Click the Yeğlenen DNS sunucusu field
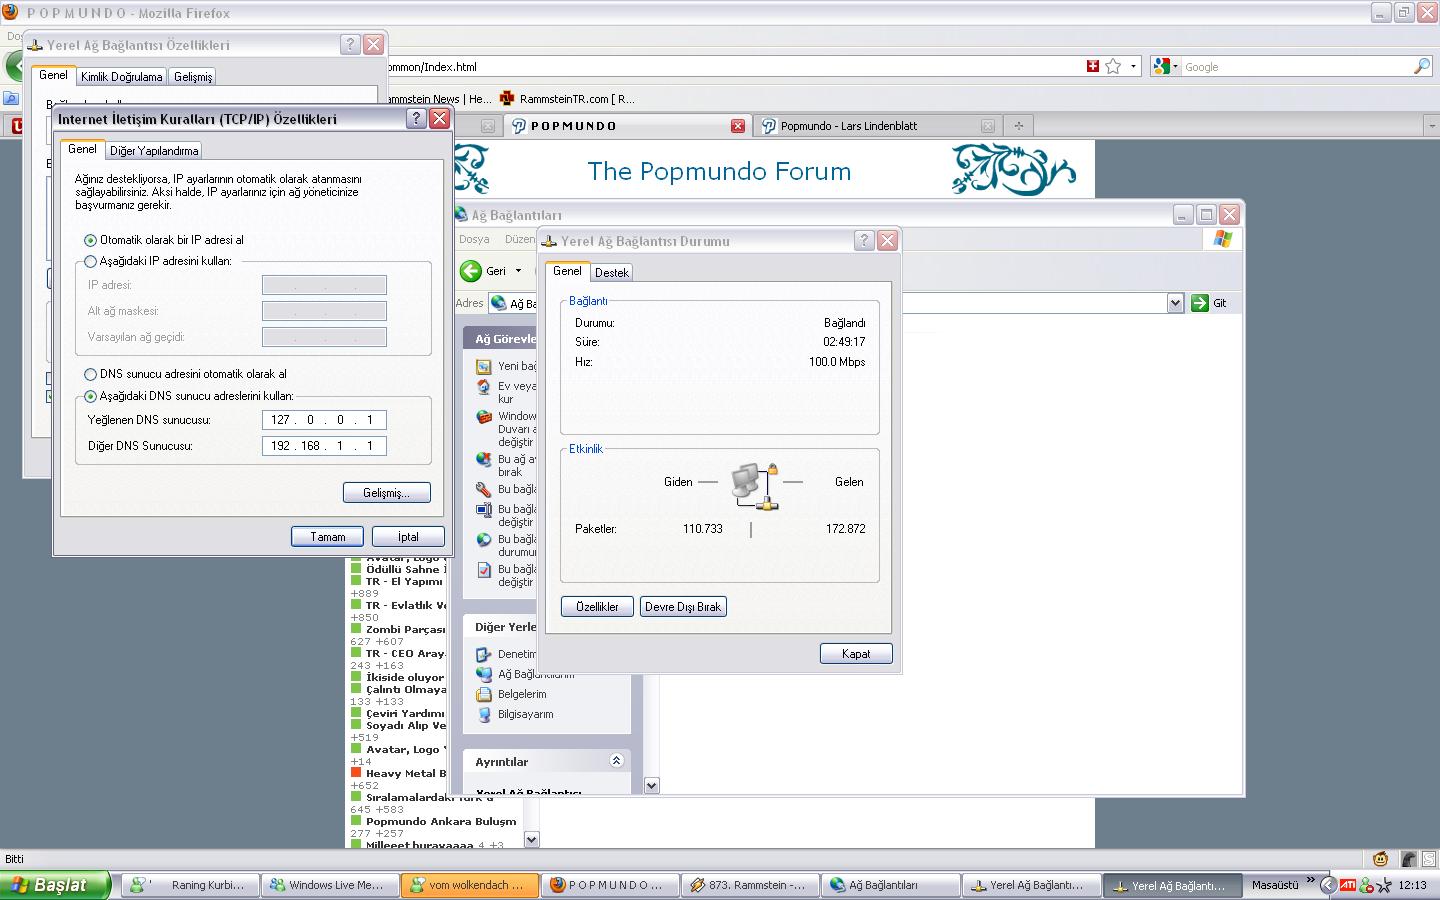This screenshot has width=1440, height=900. [324, 420]
